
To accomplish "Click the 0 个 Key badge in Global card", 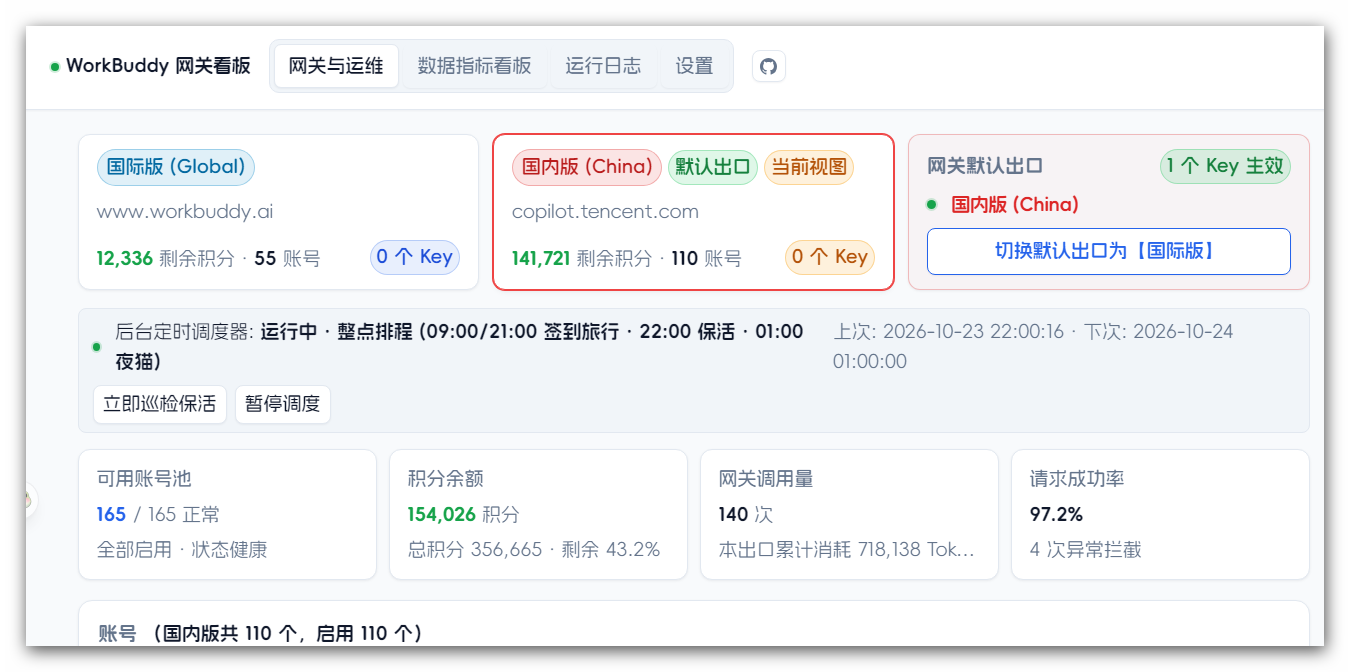I will (x=415, y=257).
